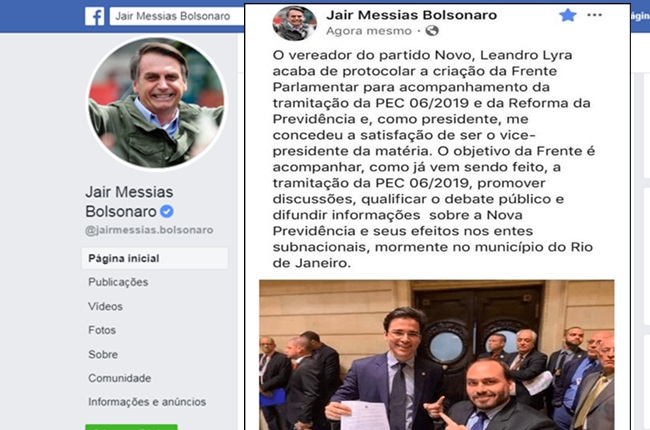
Task: Click the post author name link
Action: click(x=412, y=15)
